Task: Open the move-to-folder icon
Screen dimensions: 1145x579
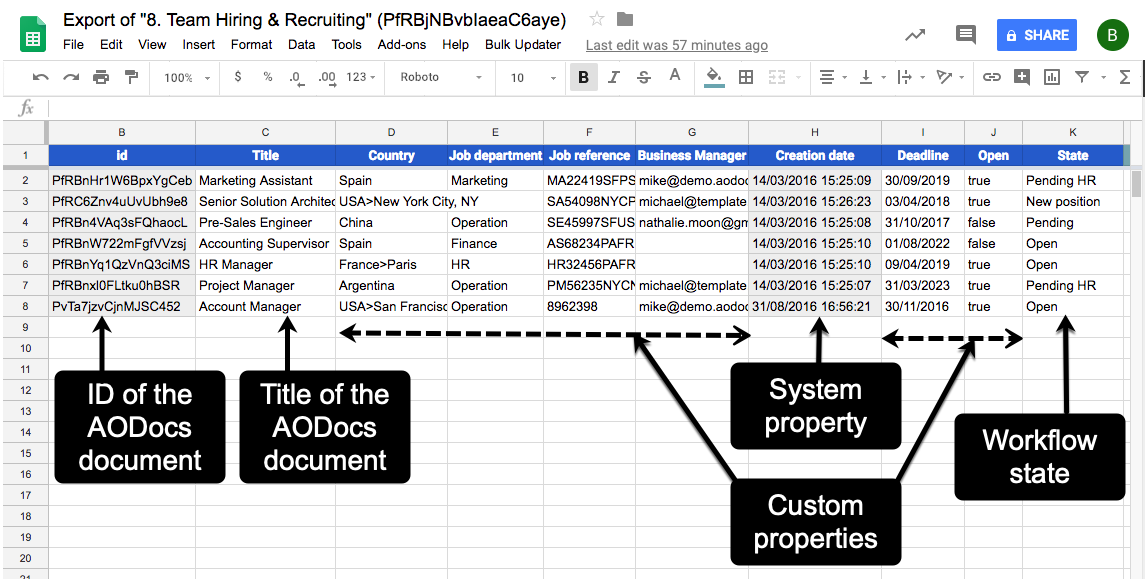Action: click(624, 20)
